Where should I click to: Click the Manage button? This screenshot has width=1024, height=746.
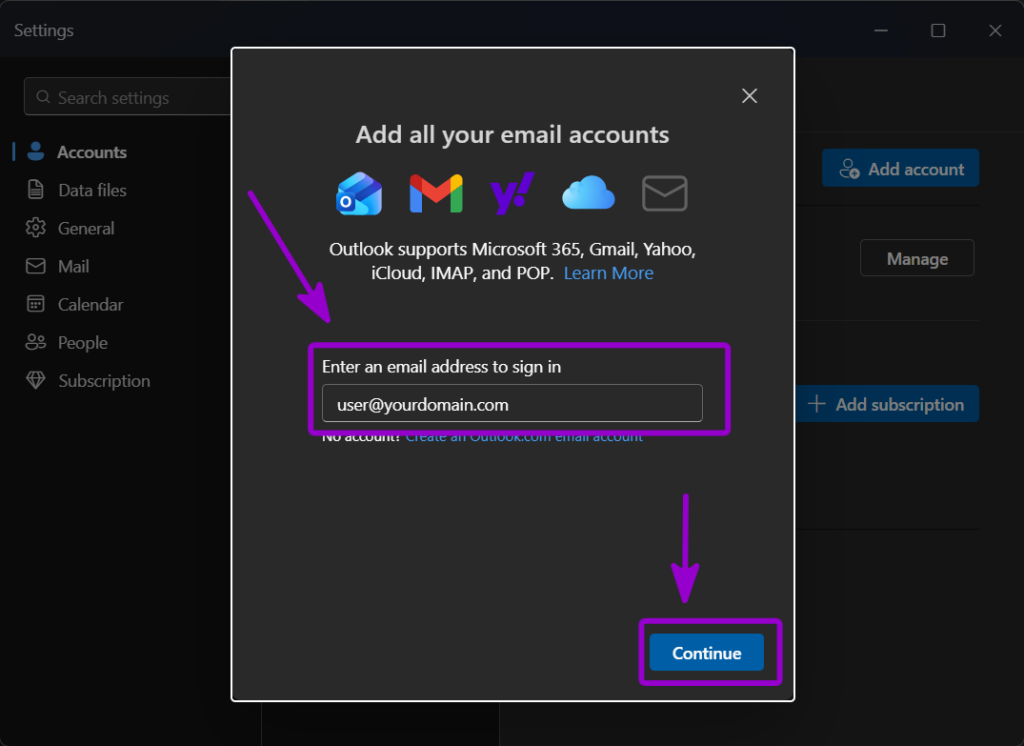[917, 259]
